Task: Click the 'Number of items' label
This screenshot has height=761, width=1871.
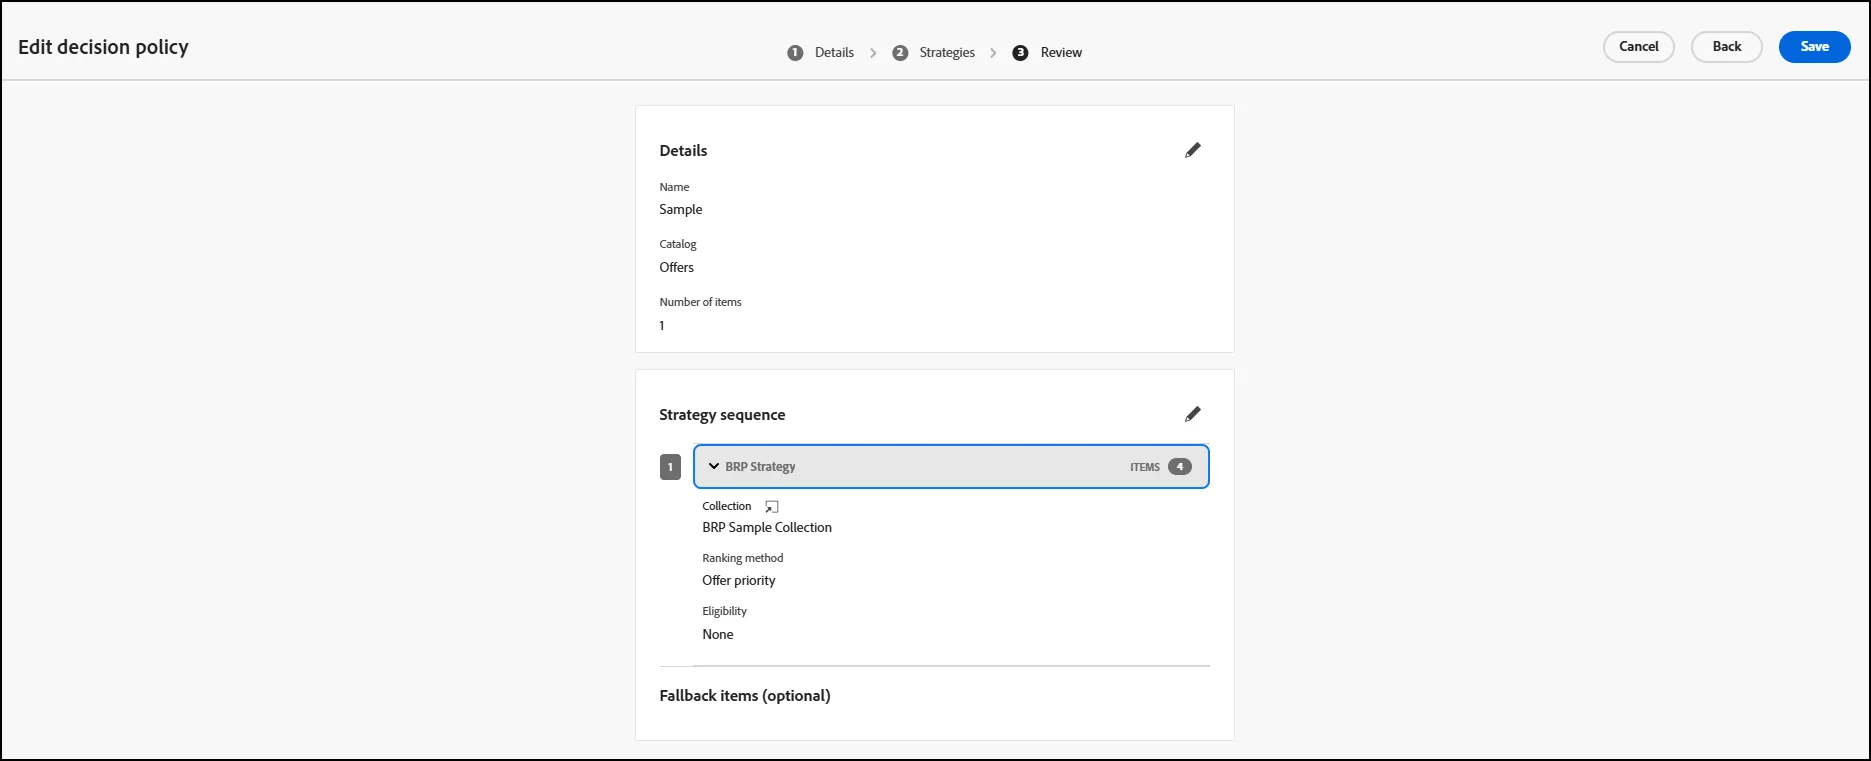Action: 700,302
